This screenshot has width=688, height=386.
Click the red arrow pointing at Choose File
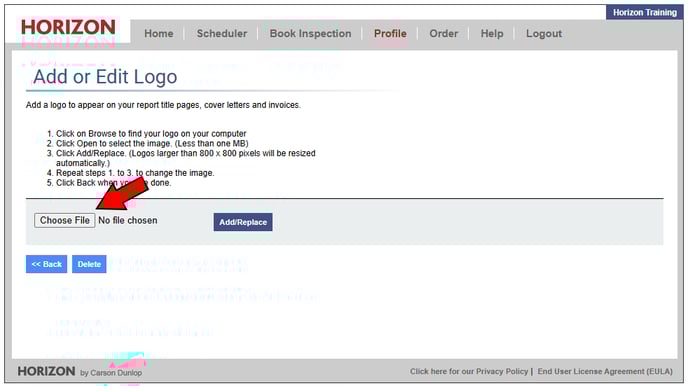tap(122, 193)
